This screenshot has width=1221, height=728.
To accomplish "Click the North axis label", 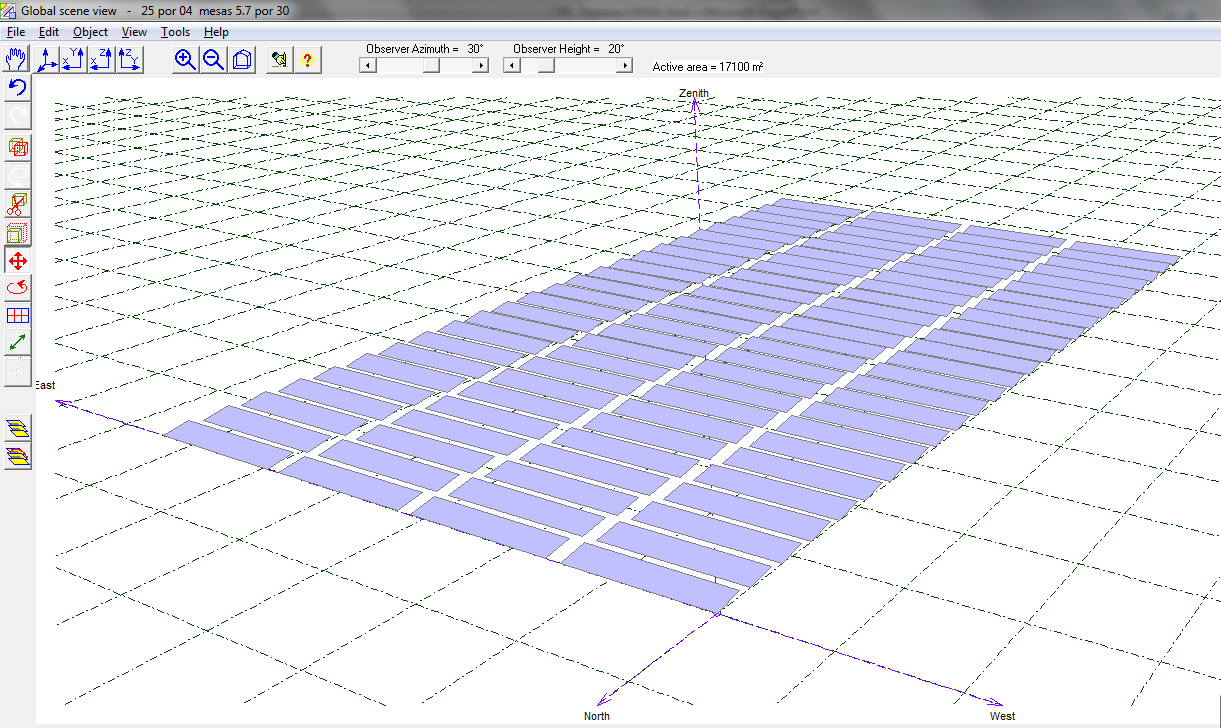I will tap(597, 716).
